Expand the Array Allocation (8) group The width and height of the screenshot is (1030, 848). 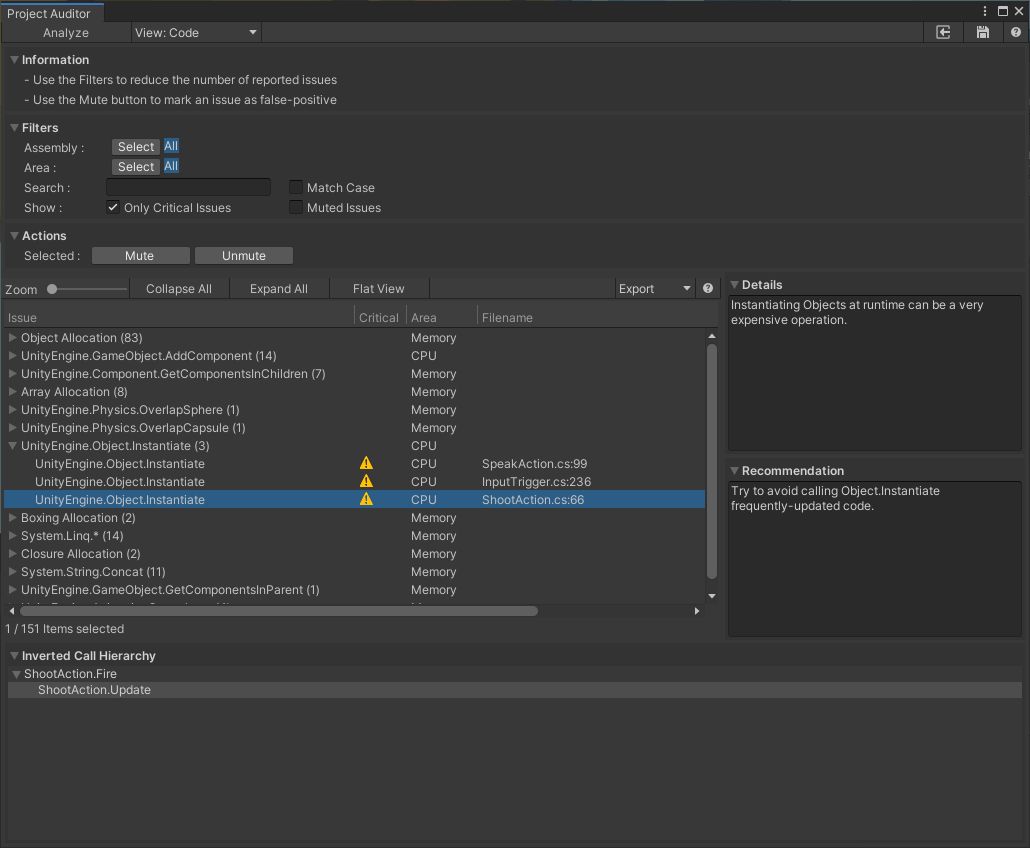click(x=12, y=391)
